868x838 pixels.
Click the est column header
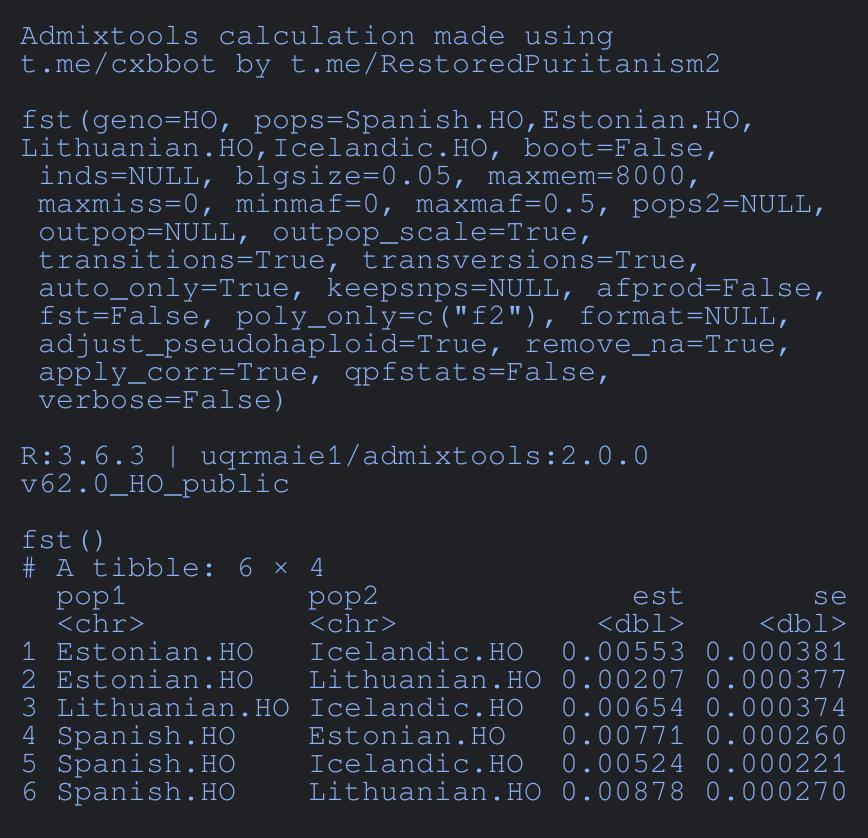coord(657,597)
